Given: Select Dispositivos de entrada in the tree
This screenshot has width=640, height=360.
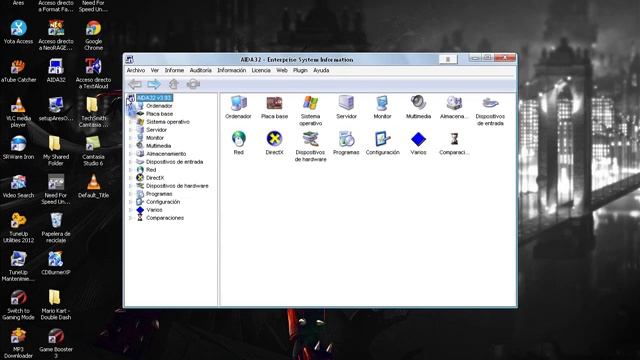Looking at the screenshot, I should [174, 162].
